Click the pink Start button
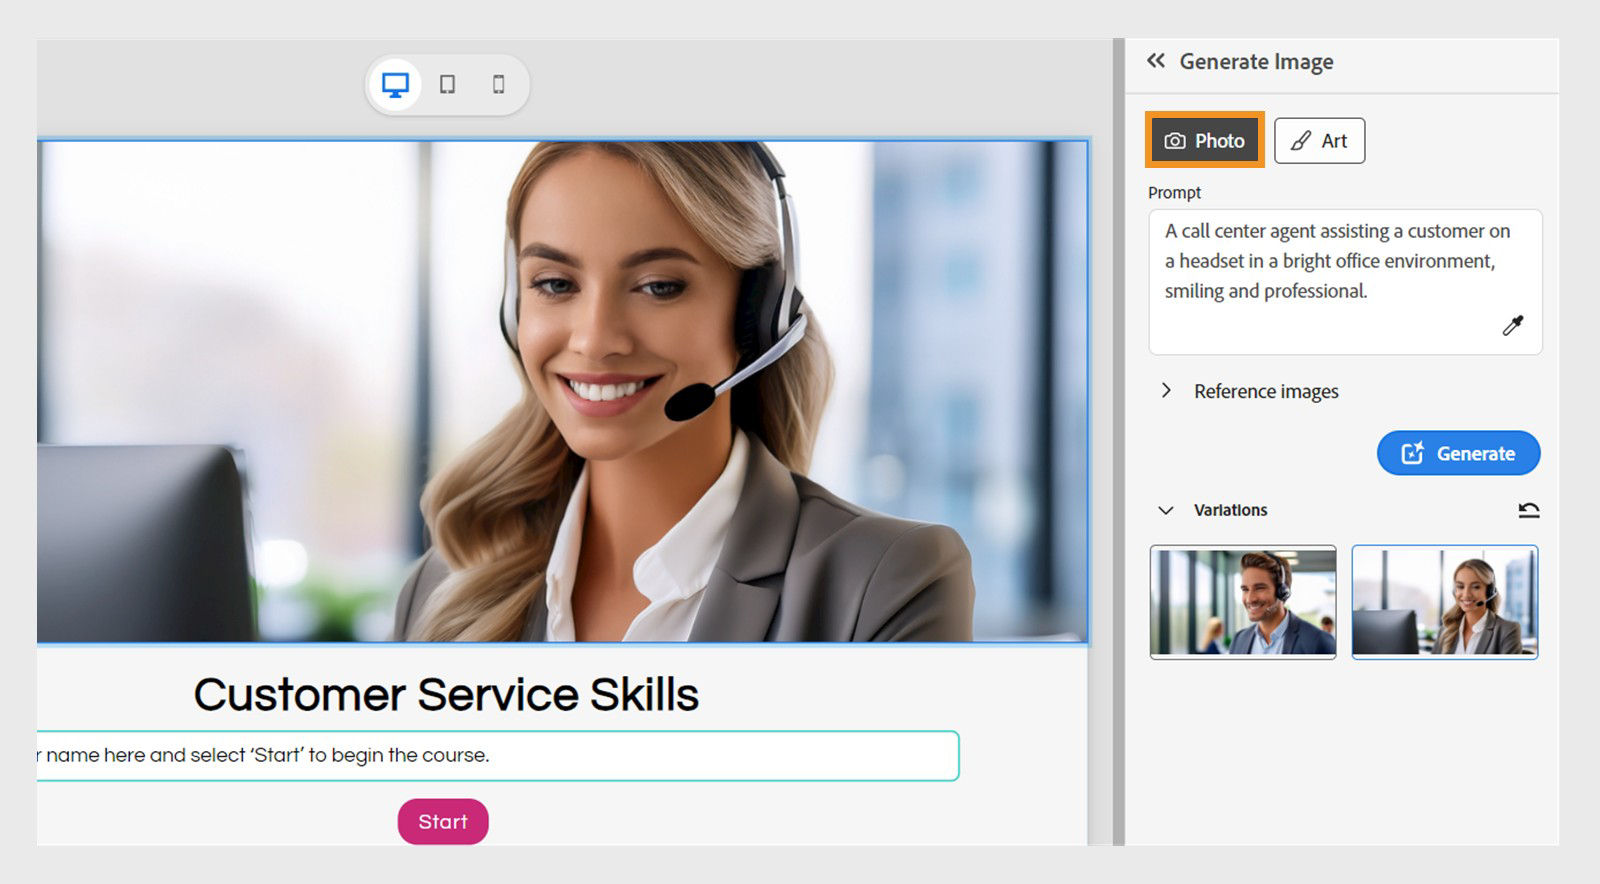Screen dimensions: 1600x884 pyautogui.click(x=443, y=821)
